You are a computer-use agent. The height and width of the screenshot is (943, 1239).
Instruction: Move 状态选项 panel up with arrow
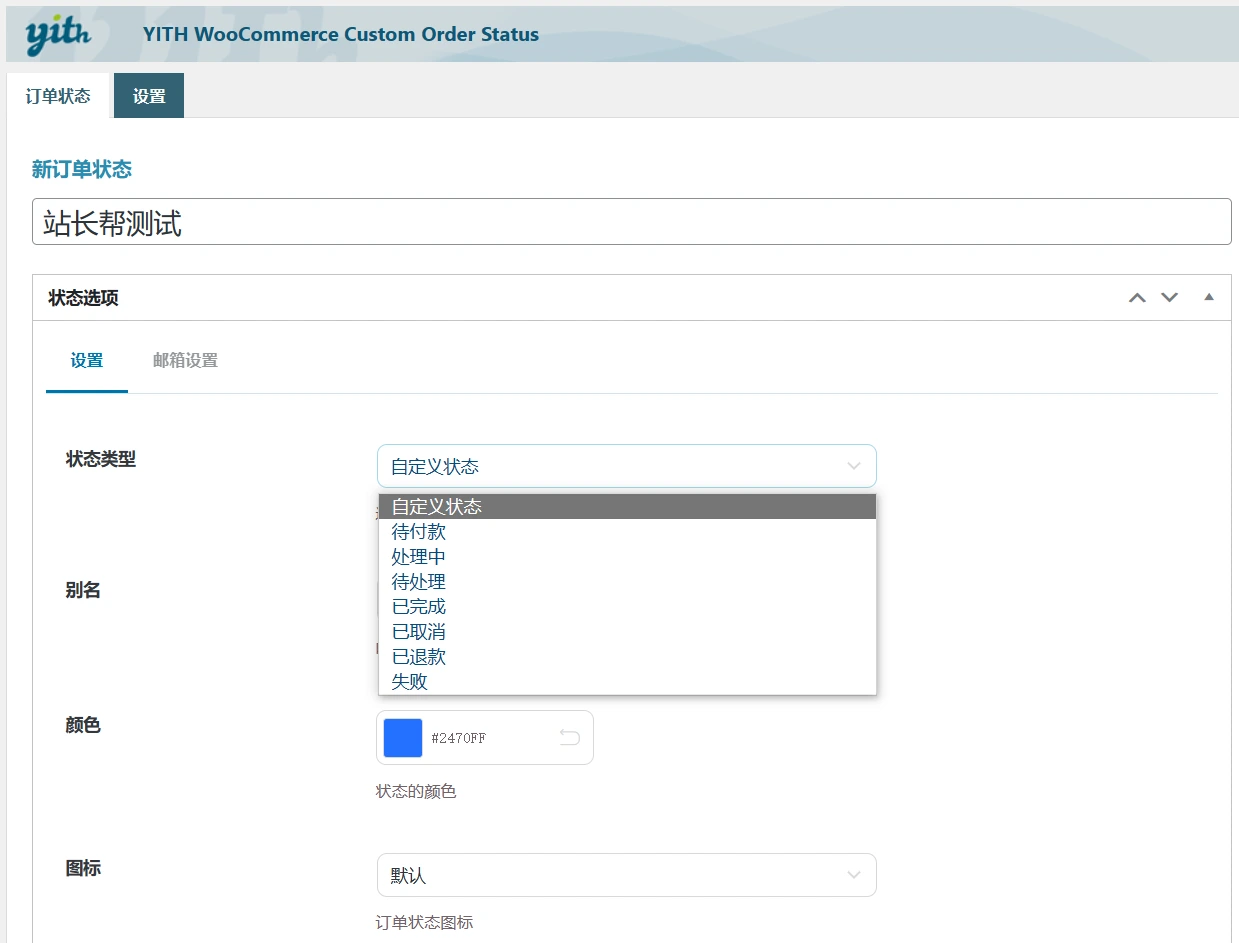pyautogui.click(x=1137, y=298)
